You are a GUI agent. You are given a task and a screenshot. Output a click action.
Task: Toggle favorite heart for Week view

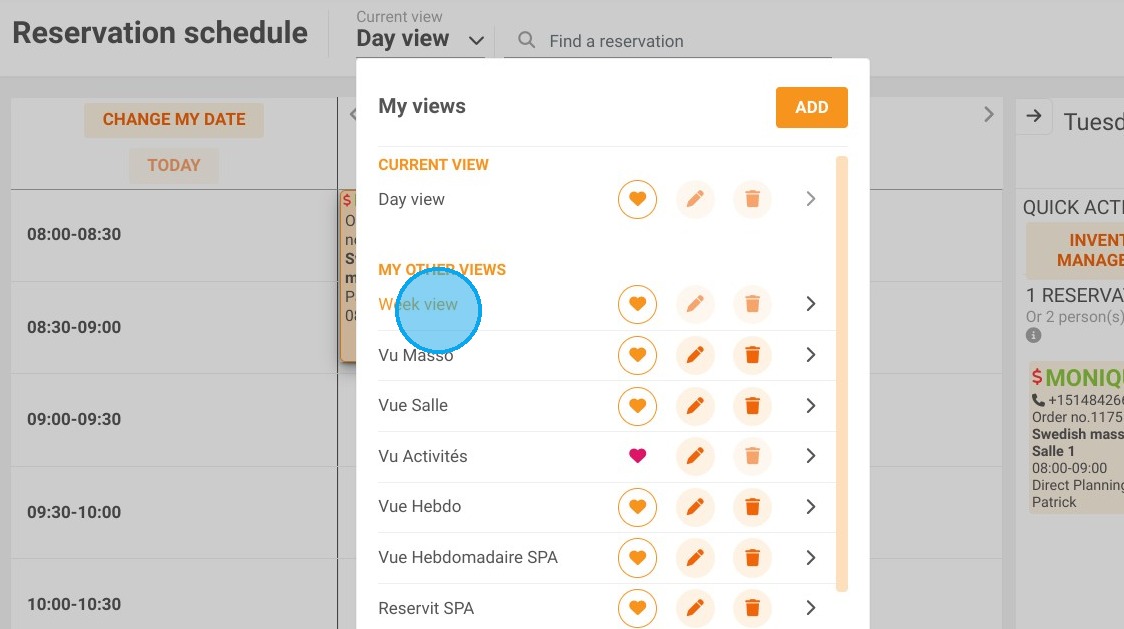pyautogui.click(x=637, y=304)
